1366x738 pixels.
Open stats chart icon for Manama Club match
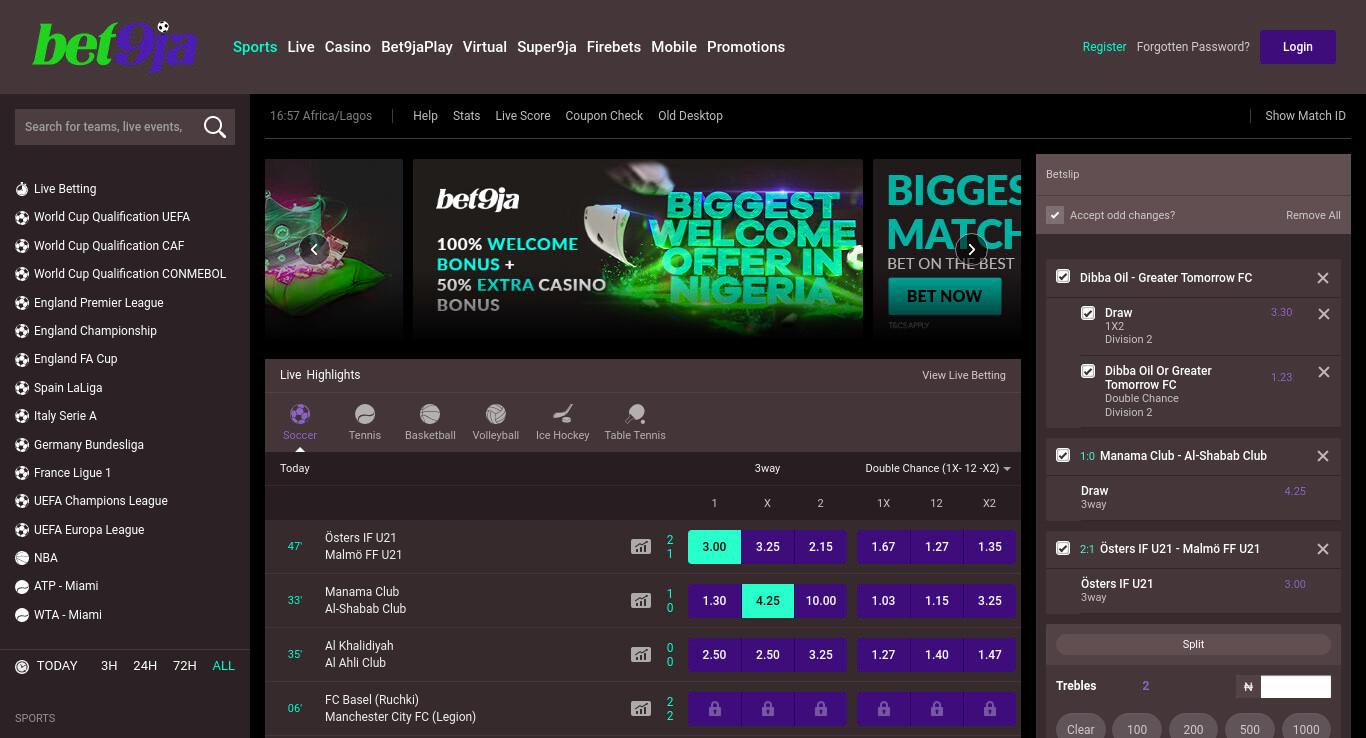[641, 601]
